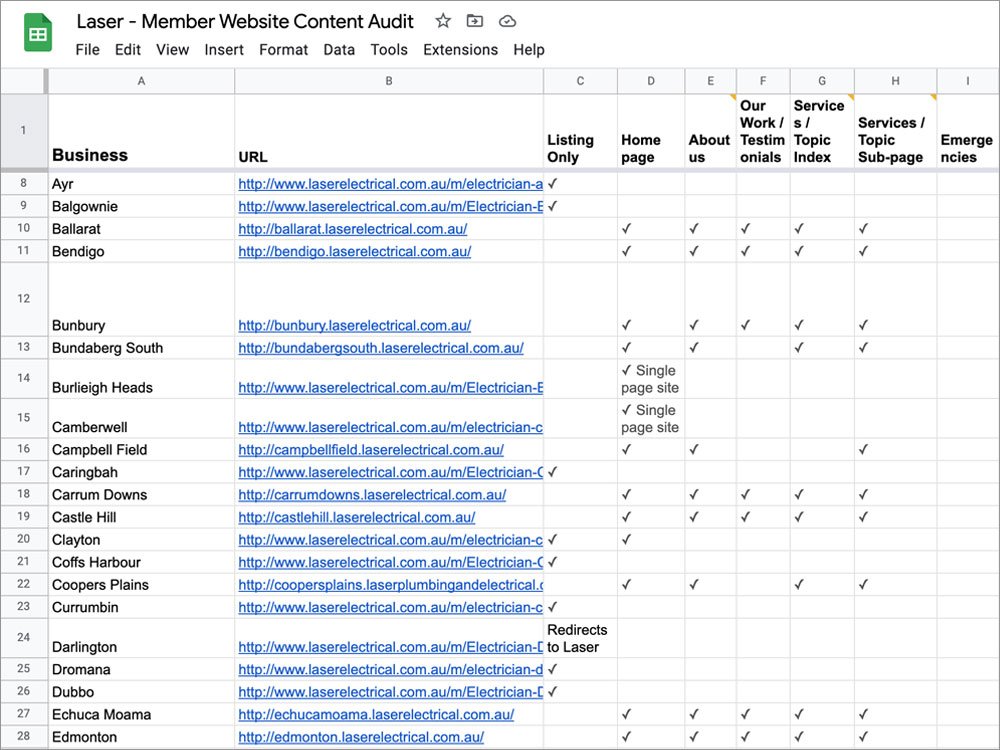
Task: Select row 24 header
Action: pyautogui.click(x=24, y=637)
